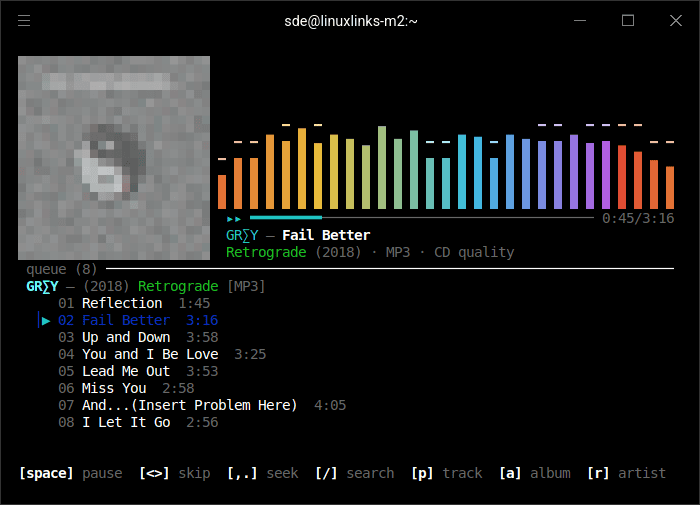700x505 pixels.
Task: Click the [/] search shortcut hint
Action: pos(355,473)
